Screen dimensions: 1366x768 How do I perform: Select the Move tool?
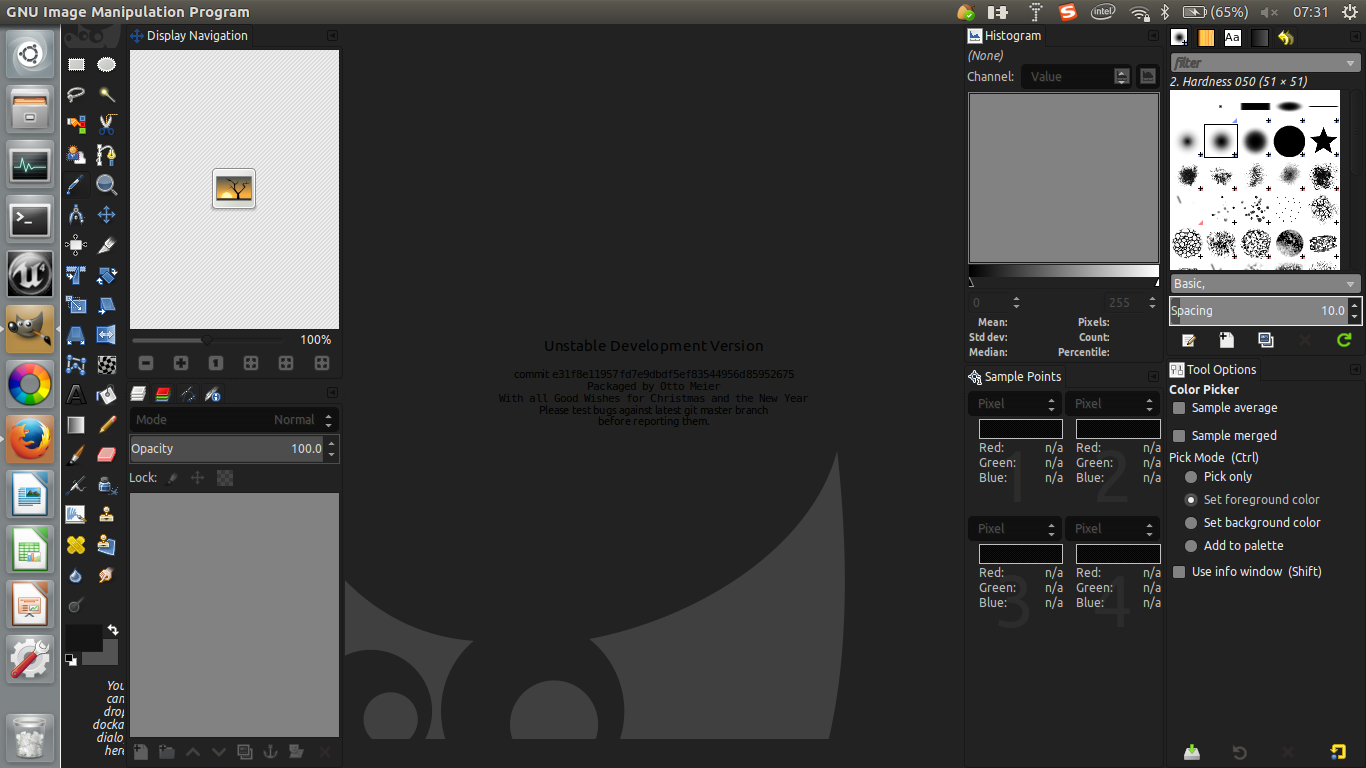click(106, 215)
